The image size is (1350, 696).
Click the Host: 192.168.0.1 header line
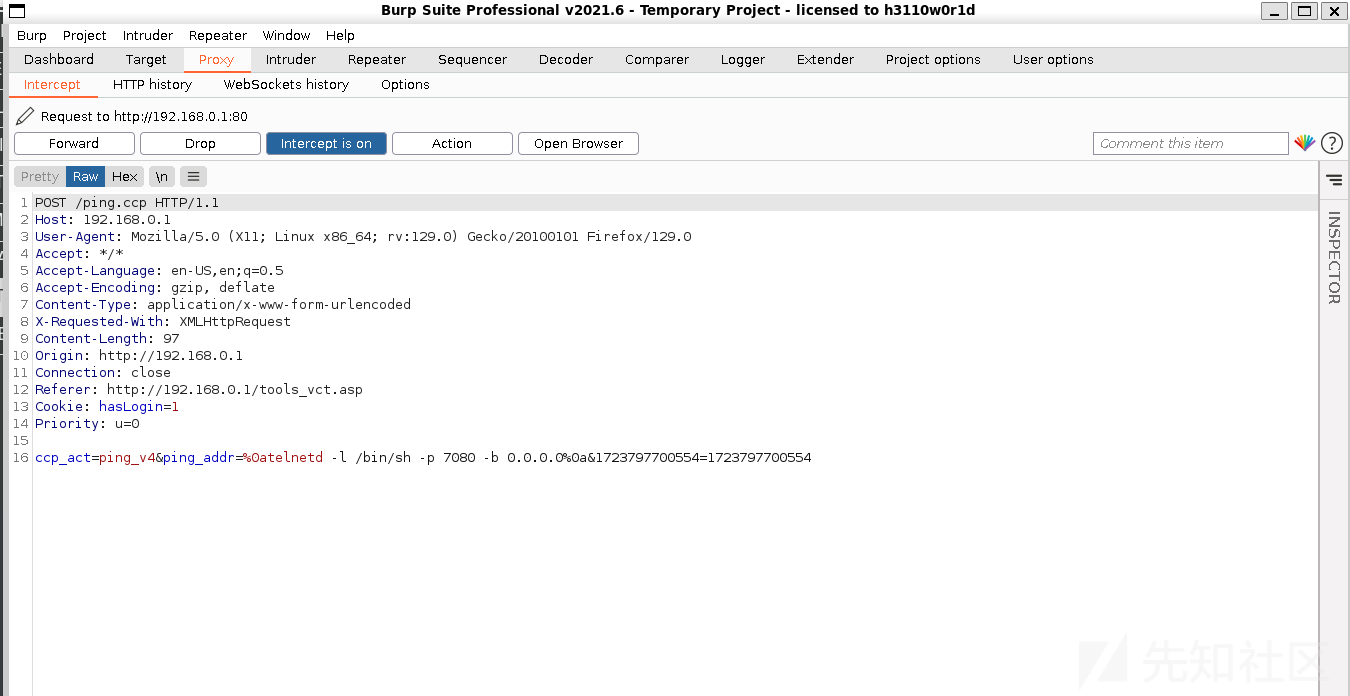point(103,220)
